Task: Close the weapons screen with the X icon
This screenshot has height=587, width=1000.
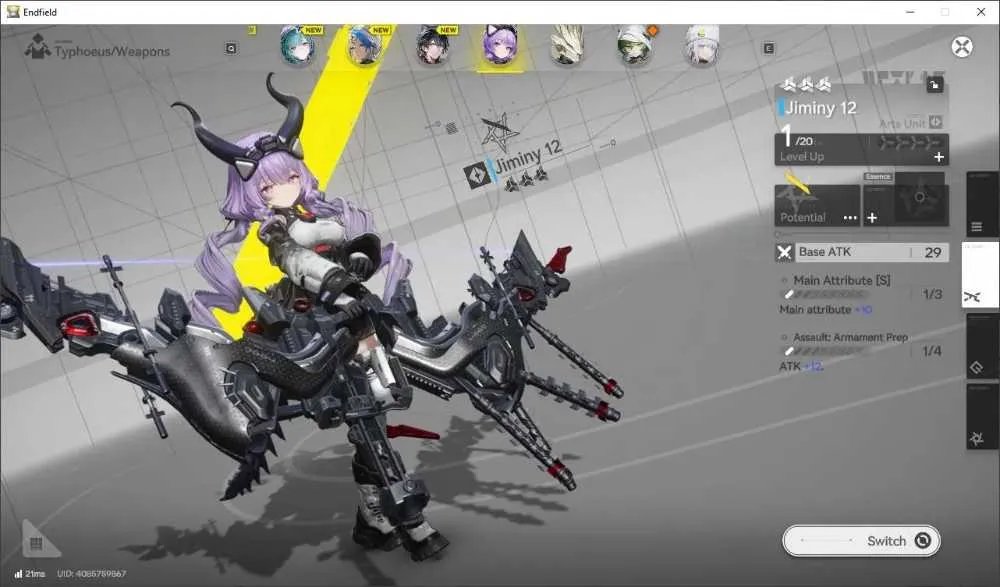Action: click(x=962, y=47)
